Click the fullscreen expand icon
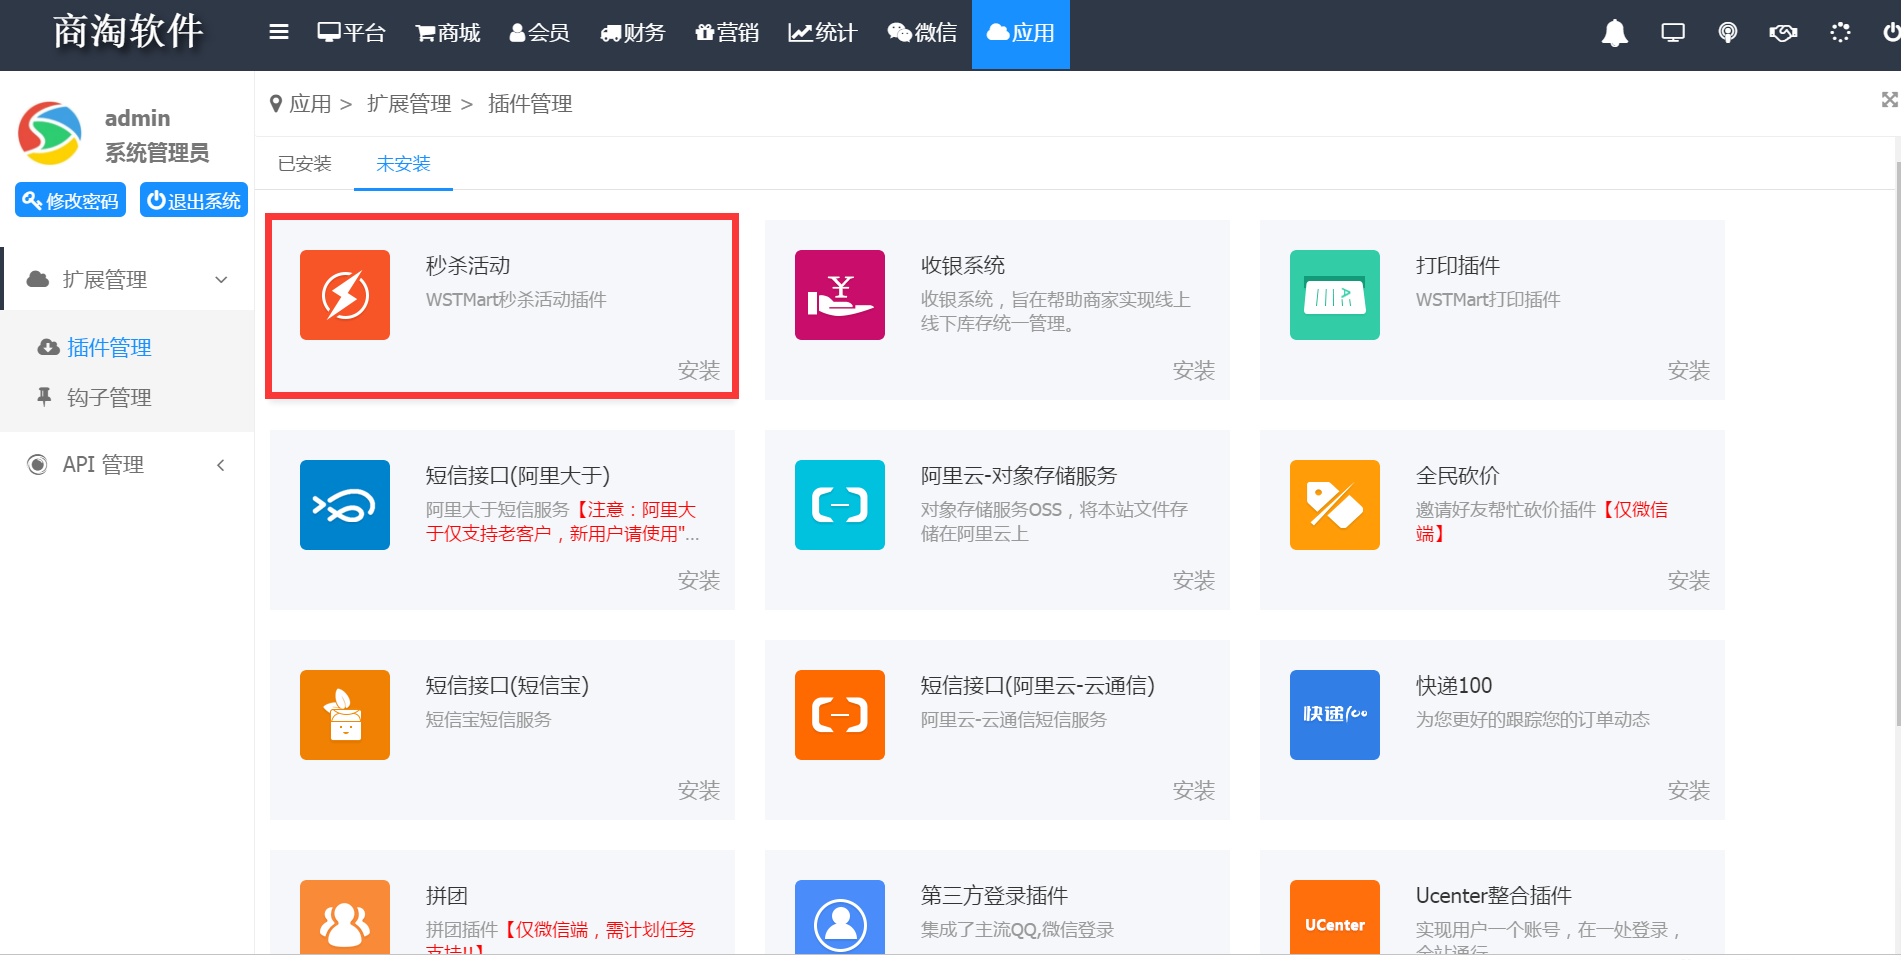 coord(1889,99)
